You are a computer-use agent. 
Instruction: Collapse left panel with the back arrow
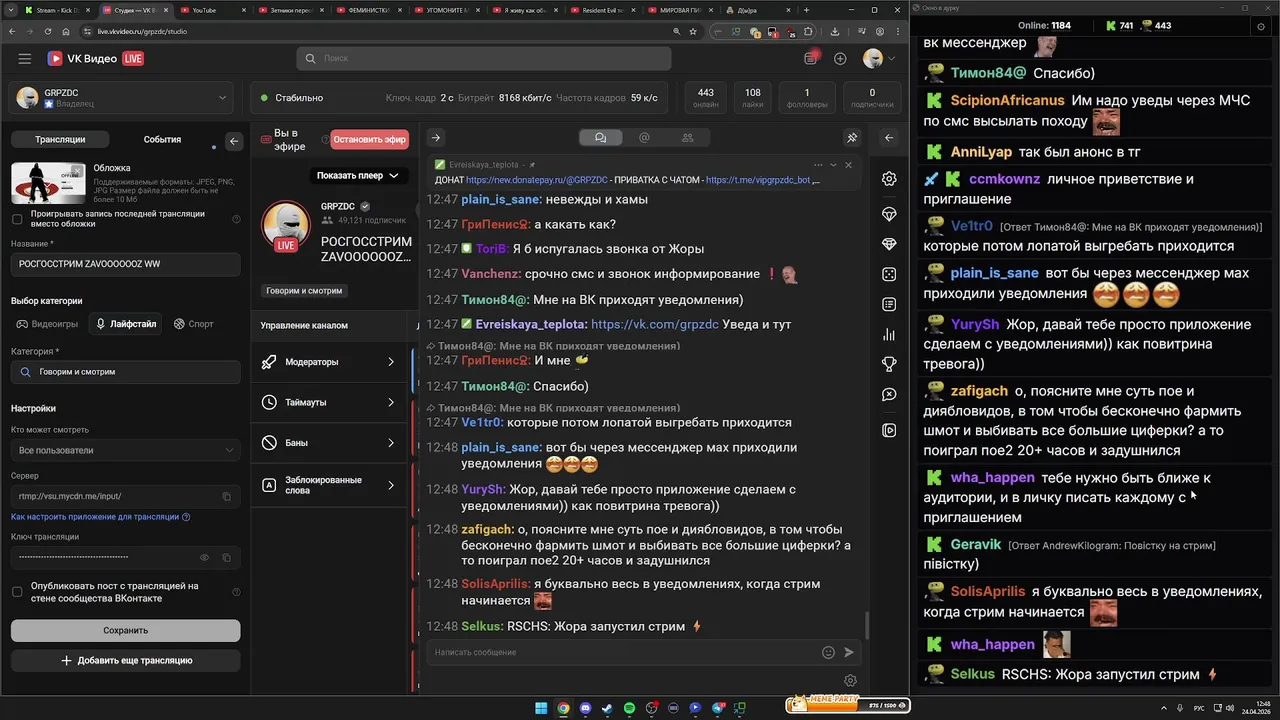click(x=234, y=141)
